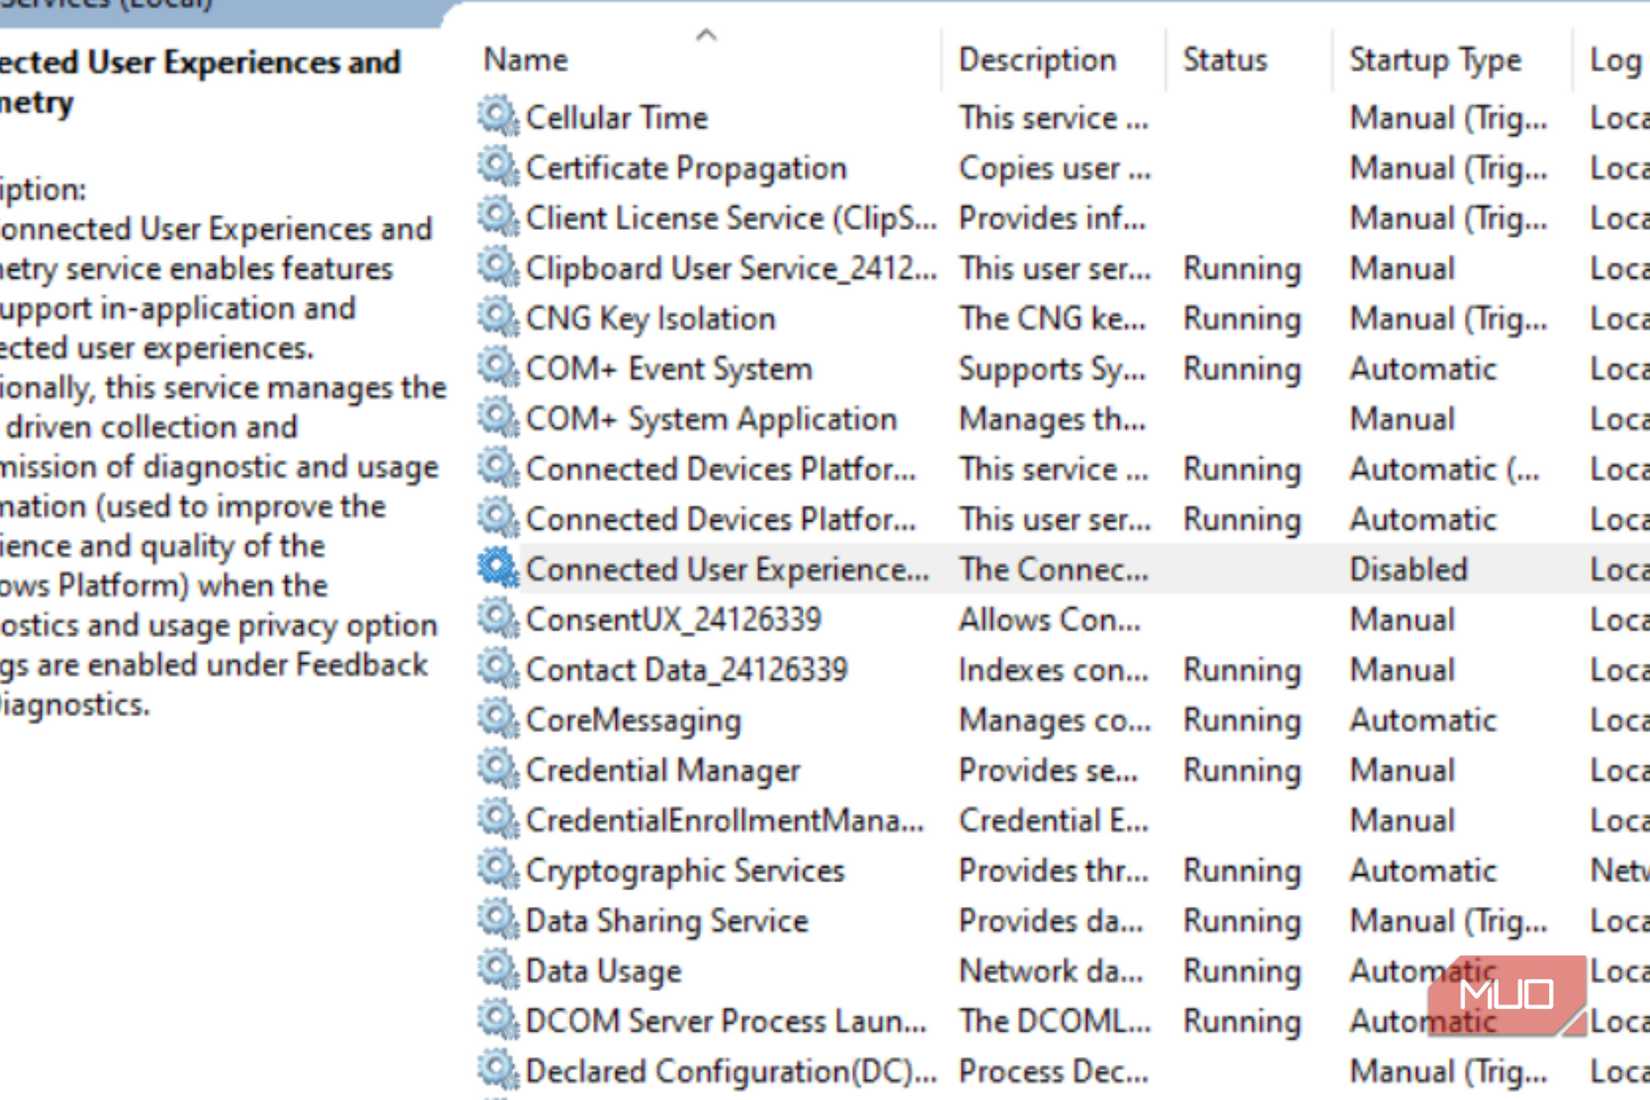Click the Certificate Propagation gear icon
Viewport: 1650px width, 1100px height.
(498, 167)
